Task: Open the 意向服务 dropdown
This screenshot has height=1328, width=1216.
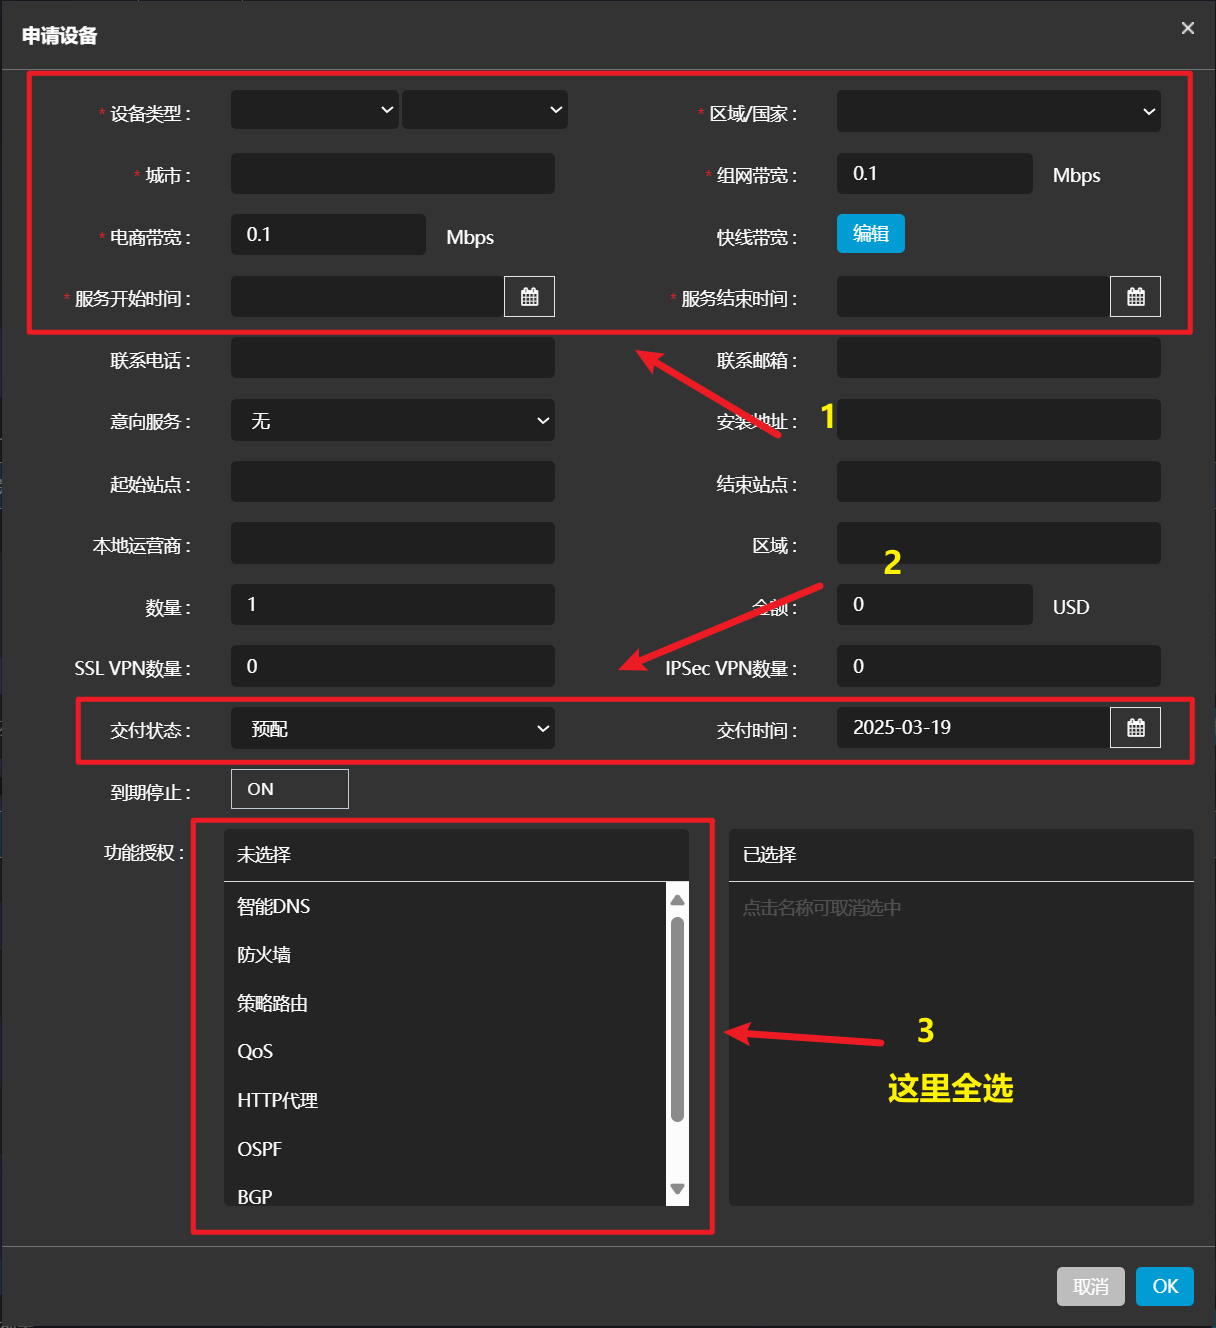Action: tap(392, 421)
